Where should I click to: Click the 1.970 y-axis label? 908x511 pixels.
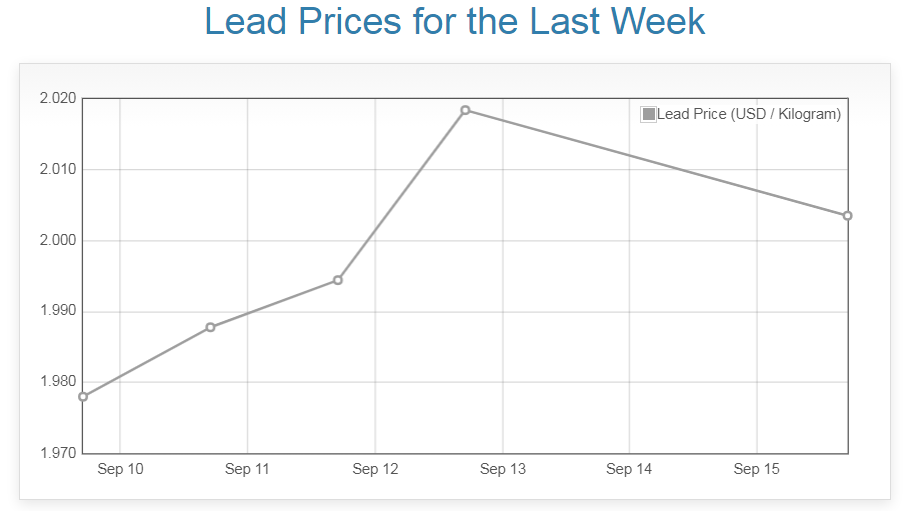[x=58, y=453]
